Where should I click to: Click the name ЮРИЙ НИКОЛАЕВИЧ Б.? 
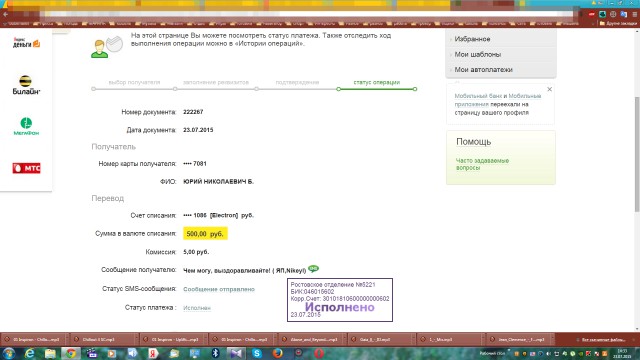pos(218,182)
